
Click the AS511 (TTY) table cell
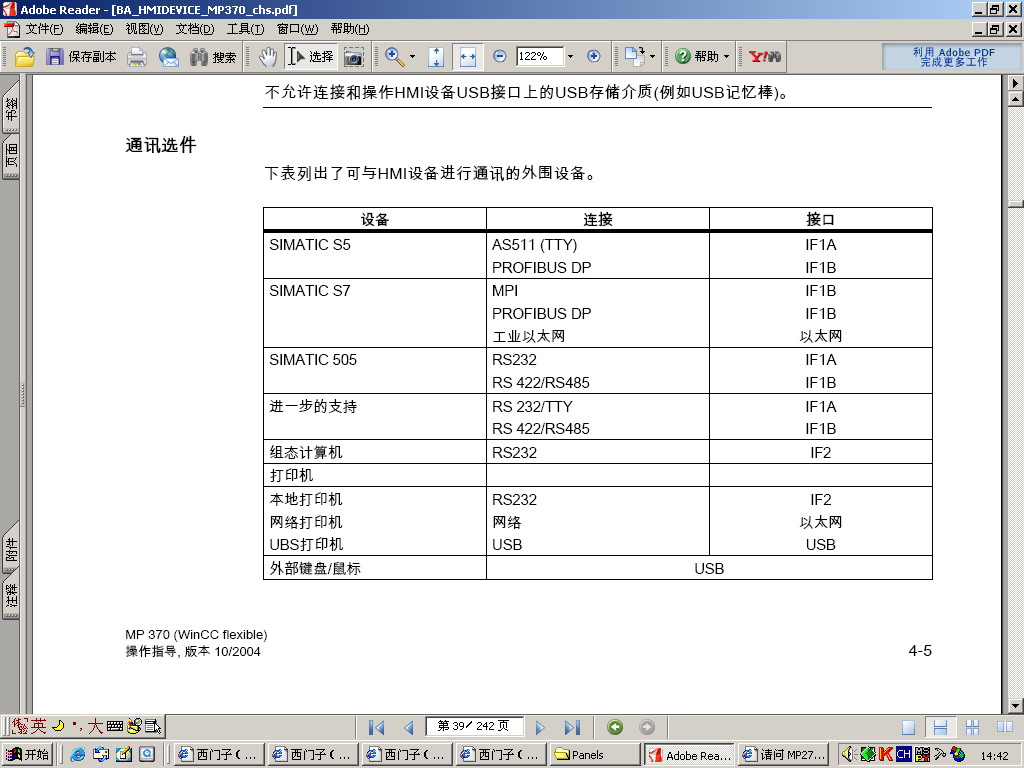[x=534, y=245]
